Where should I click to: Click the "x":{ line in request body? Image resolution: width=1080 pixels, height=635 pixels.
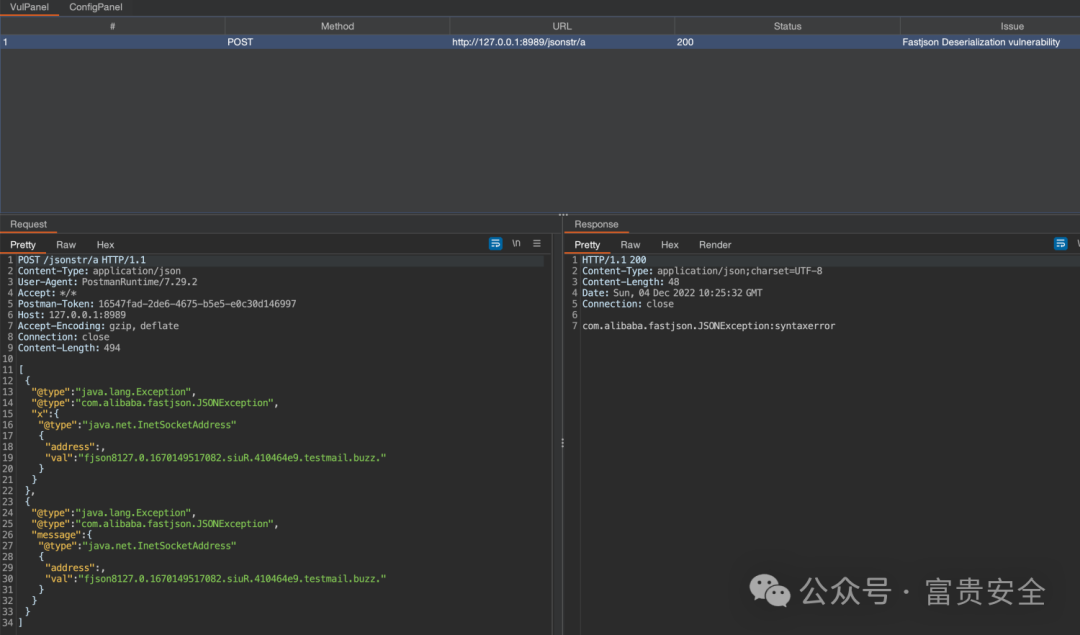point(45,413)
